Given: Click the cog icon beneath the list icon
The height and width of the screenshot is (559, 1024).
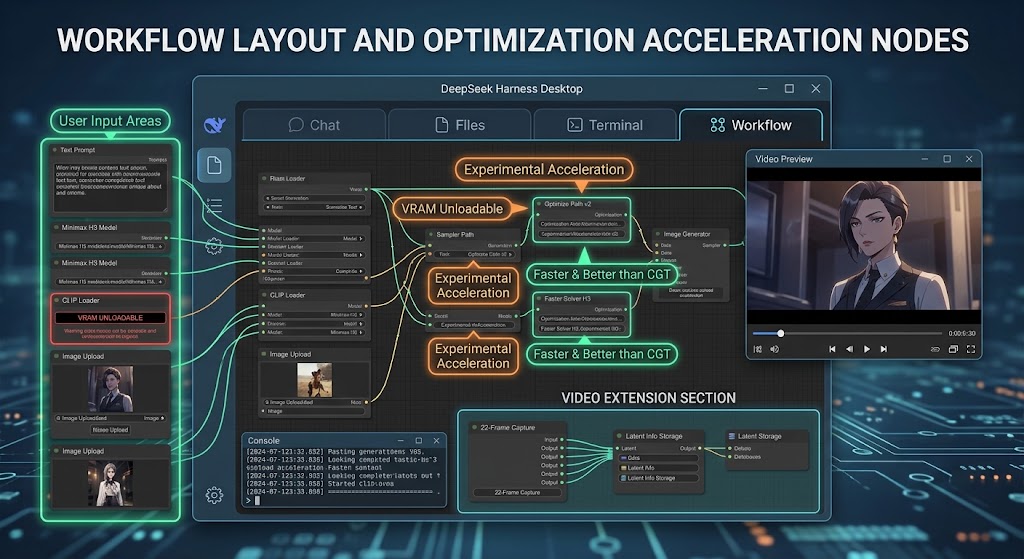Looking at the screenshot, I should (214, 246).
